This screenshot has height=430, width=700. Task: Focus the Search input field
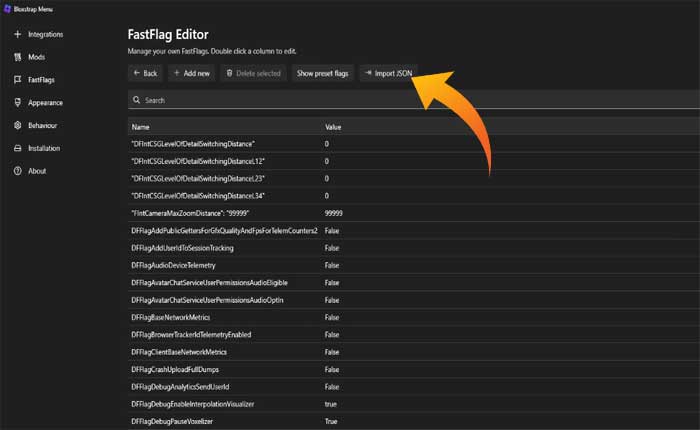point(400,100)
